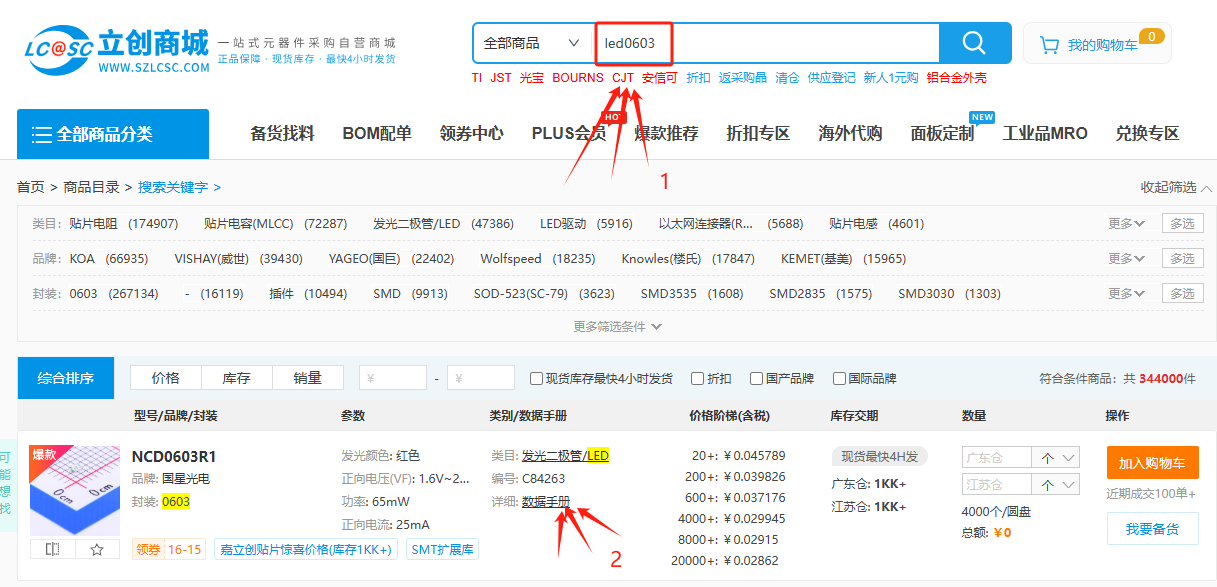Open the 全部商品 search scope dropdown
The image size is (1217, 587).
pyautogui.click(x=532, y=43)
